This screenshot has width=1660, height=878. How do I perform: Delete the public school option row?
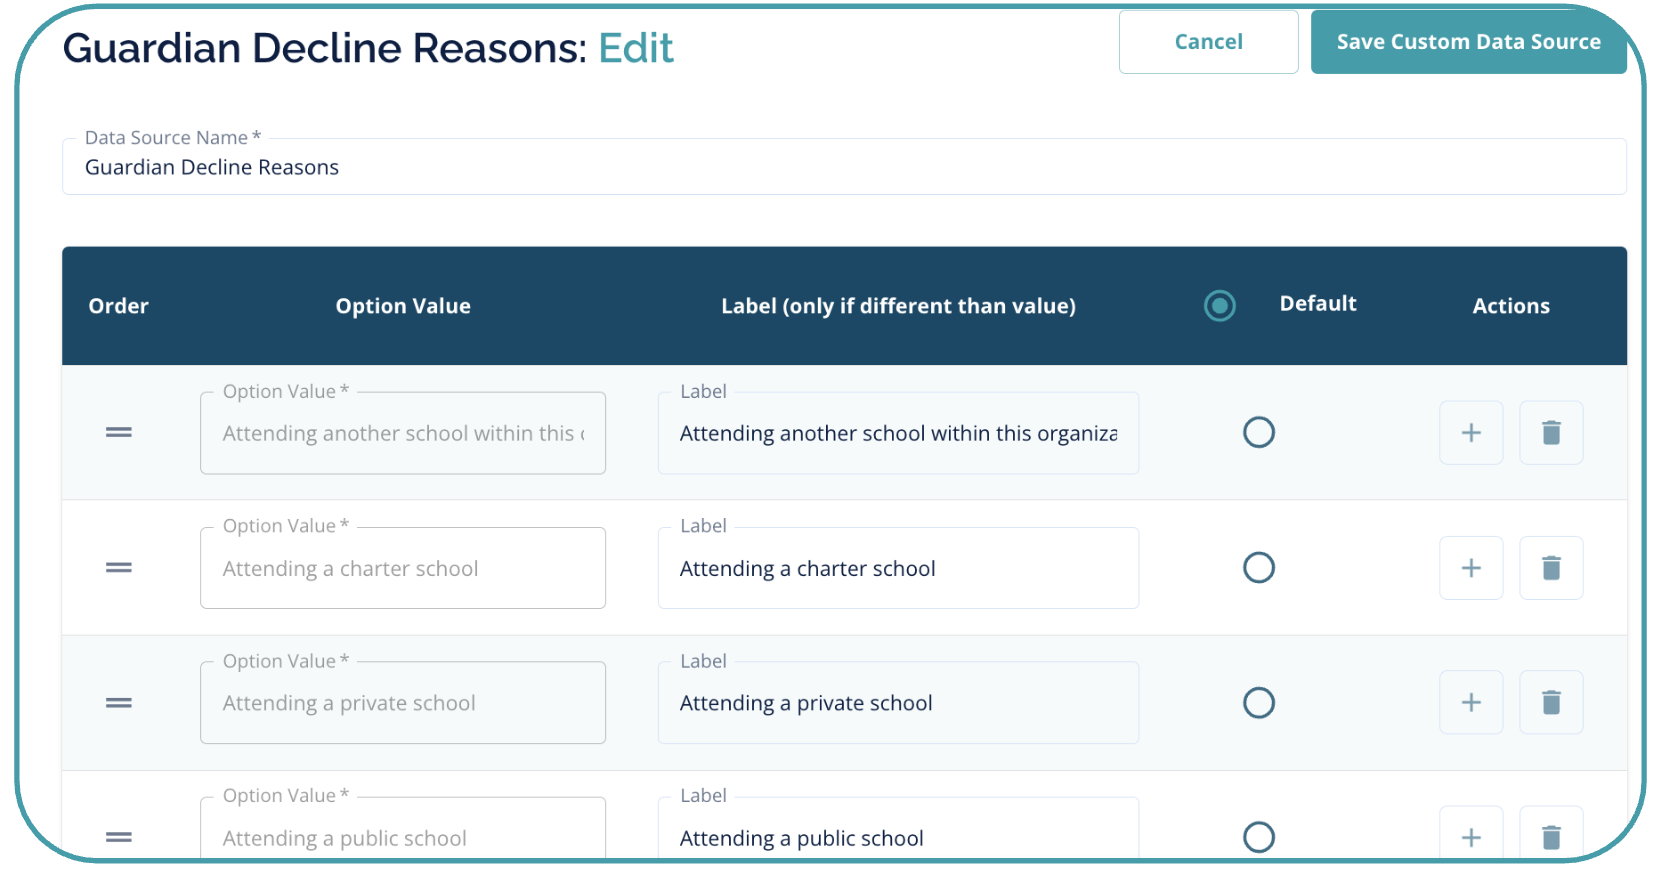[x=1550, y=836]
